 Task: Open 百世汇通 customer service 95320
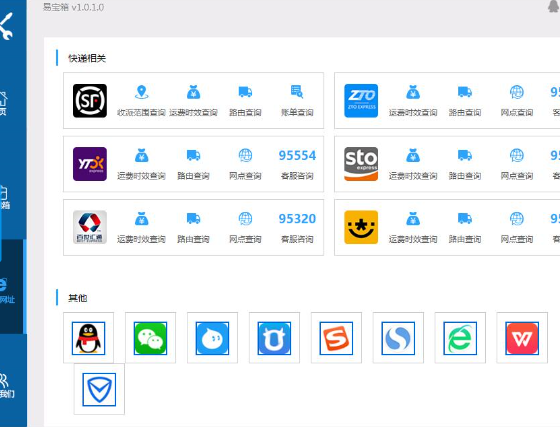297,219
